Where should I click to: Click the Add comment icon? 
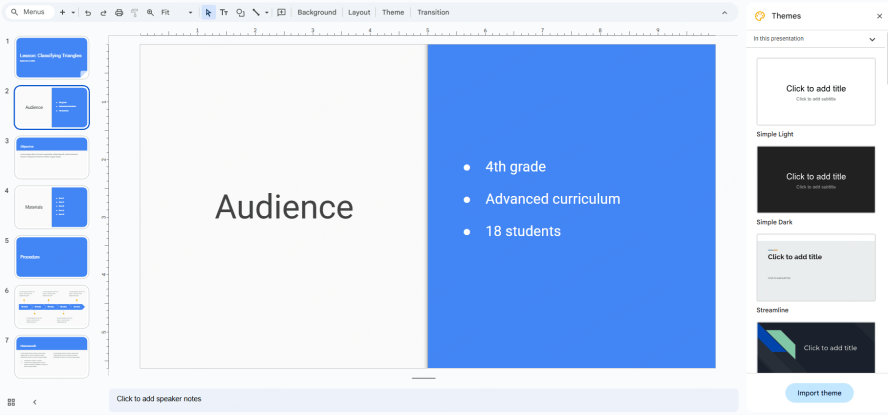281,13
